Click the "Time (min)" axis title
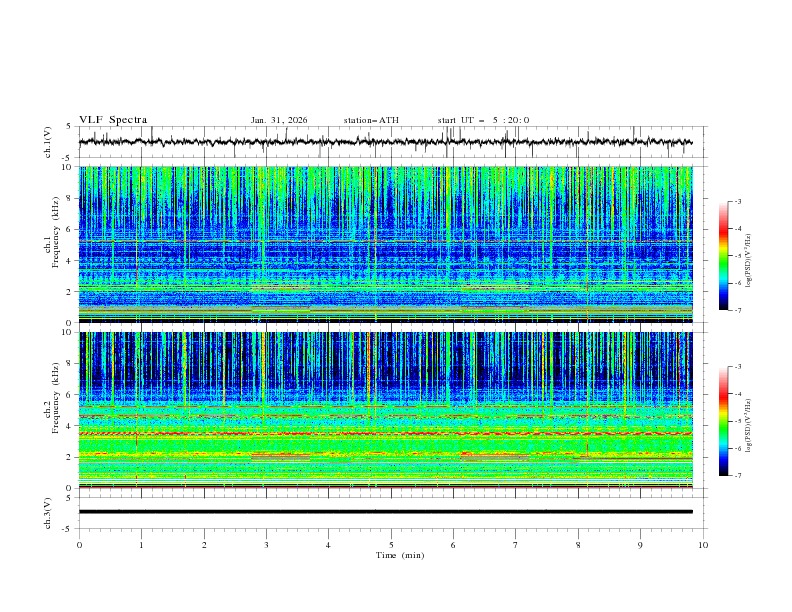The image size is (792, 612). (400, 555)
